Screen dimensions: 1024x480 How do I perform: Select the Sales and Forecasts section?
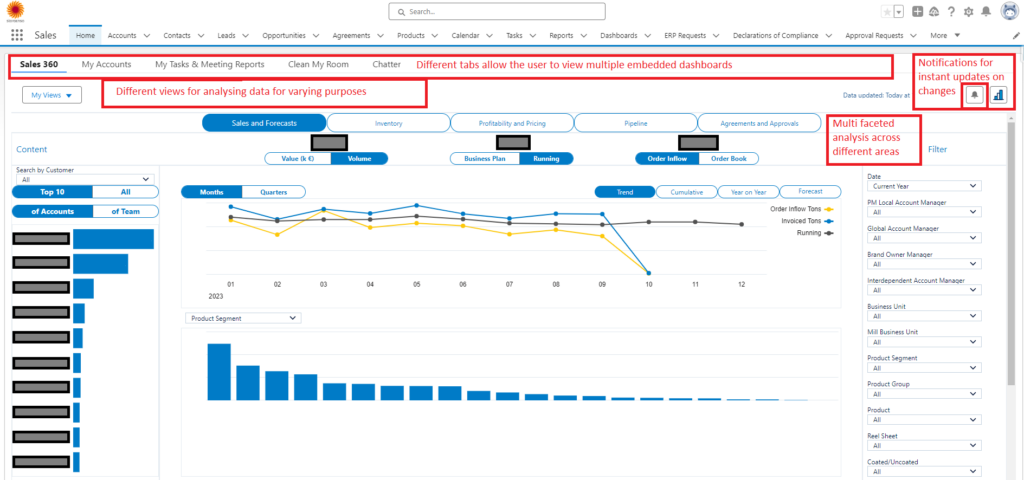[x=264, y=123]
